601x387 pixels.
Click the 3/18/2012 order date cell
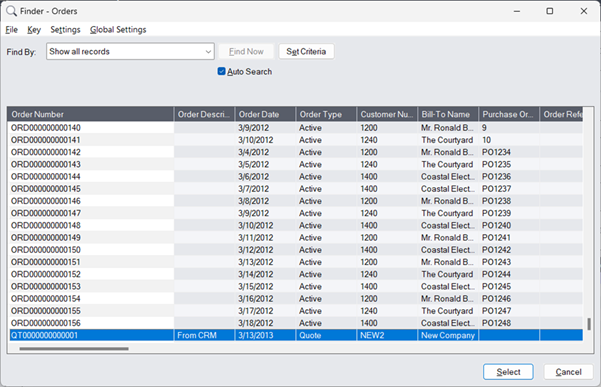click(265, 323)
